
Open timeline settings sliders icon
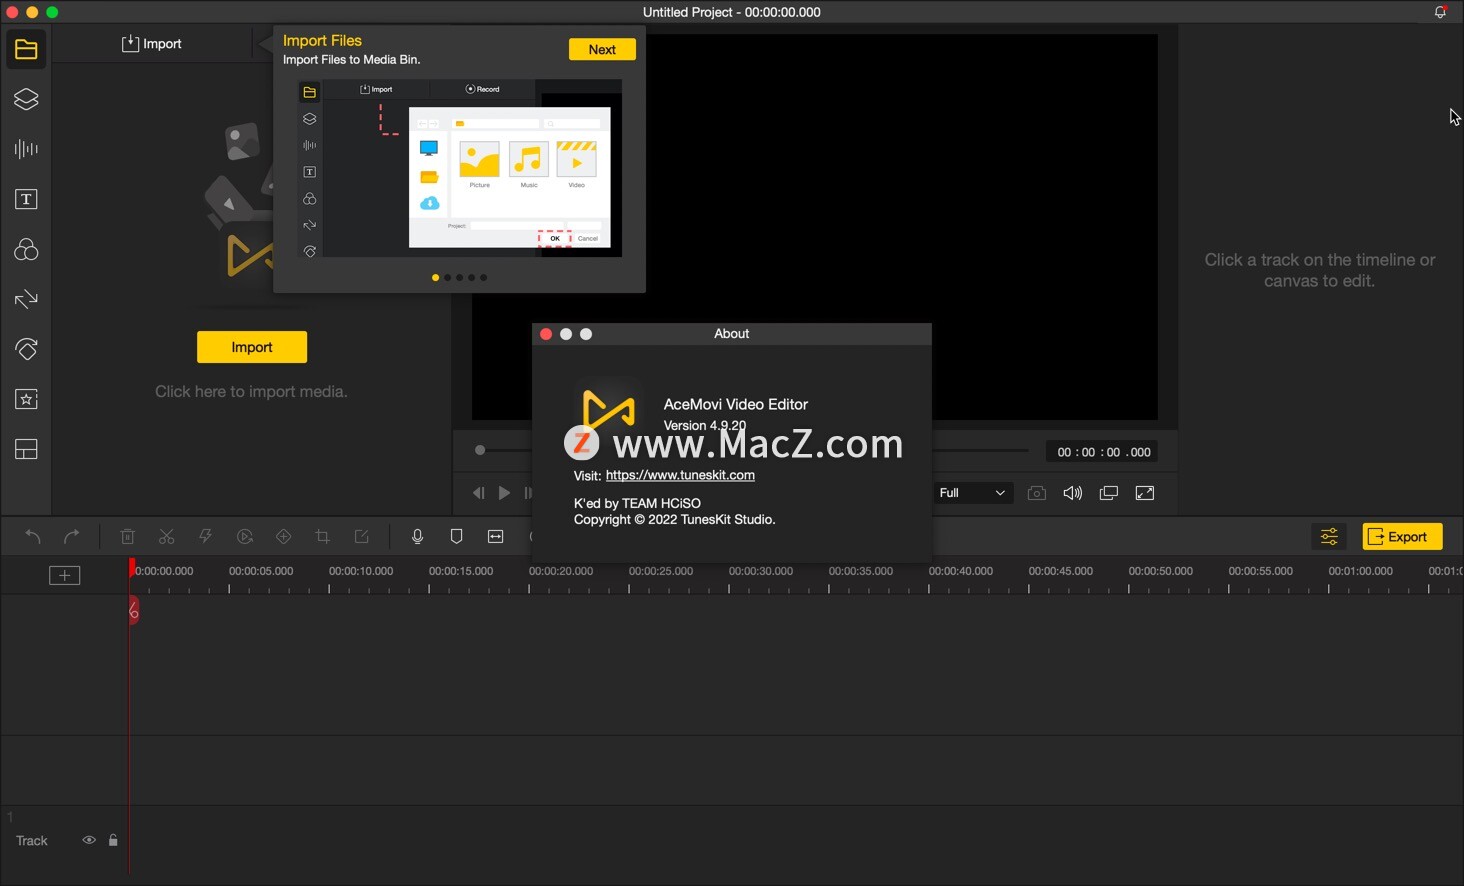point(1329,537)
